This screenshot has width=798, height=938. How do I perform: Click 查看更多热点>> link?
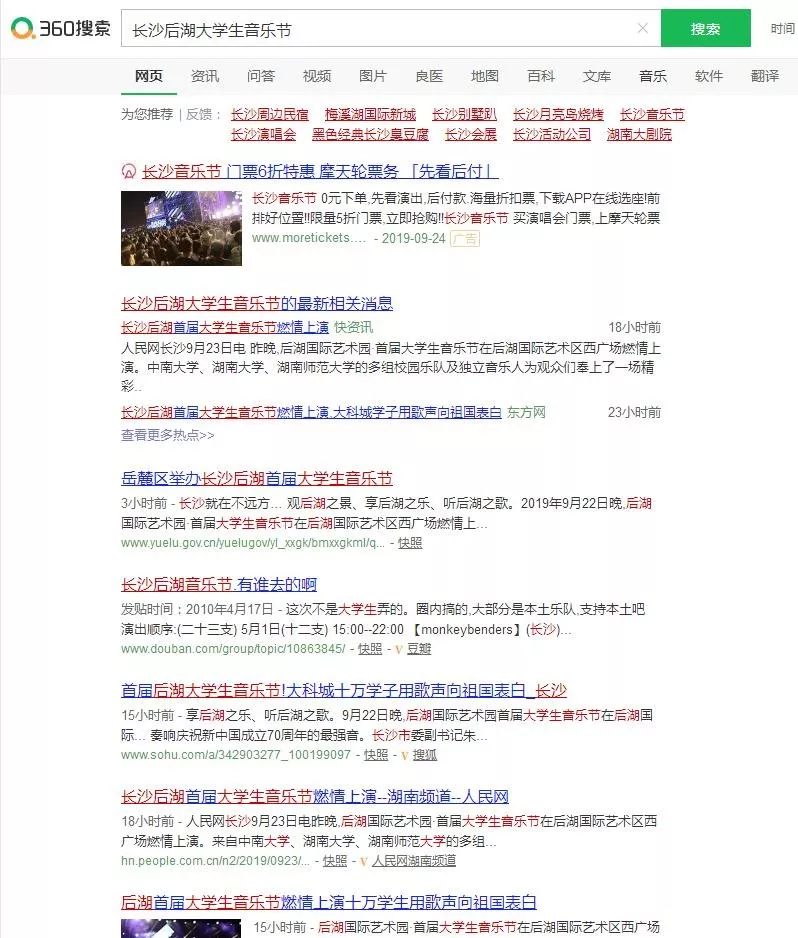pos(167,435)
